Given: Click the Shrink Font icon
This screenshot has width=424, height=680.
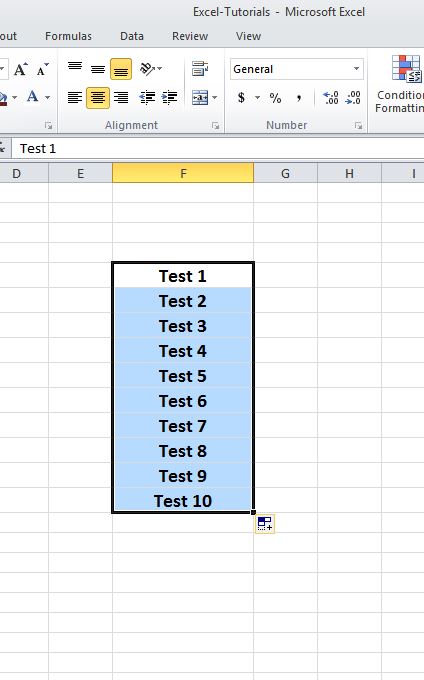Looking at the screenshot, I should click(42, 69).
